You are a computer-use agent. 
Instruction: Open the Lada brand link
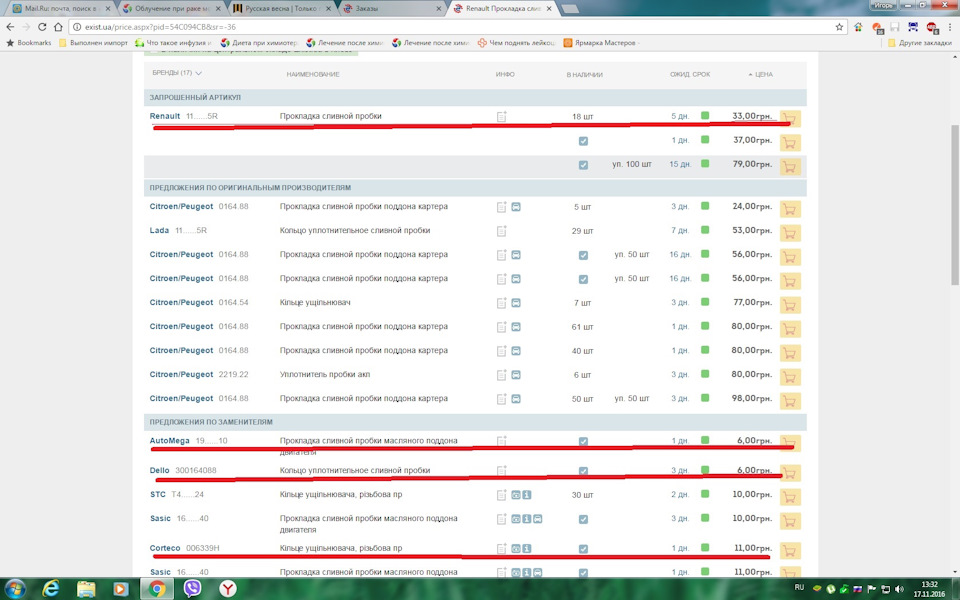(x=159, y=230)
